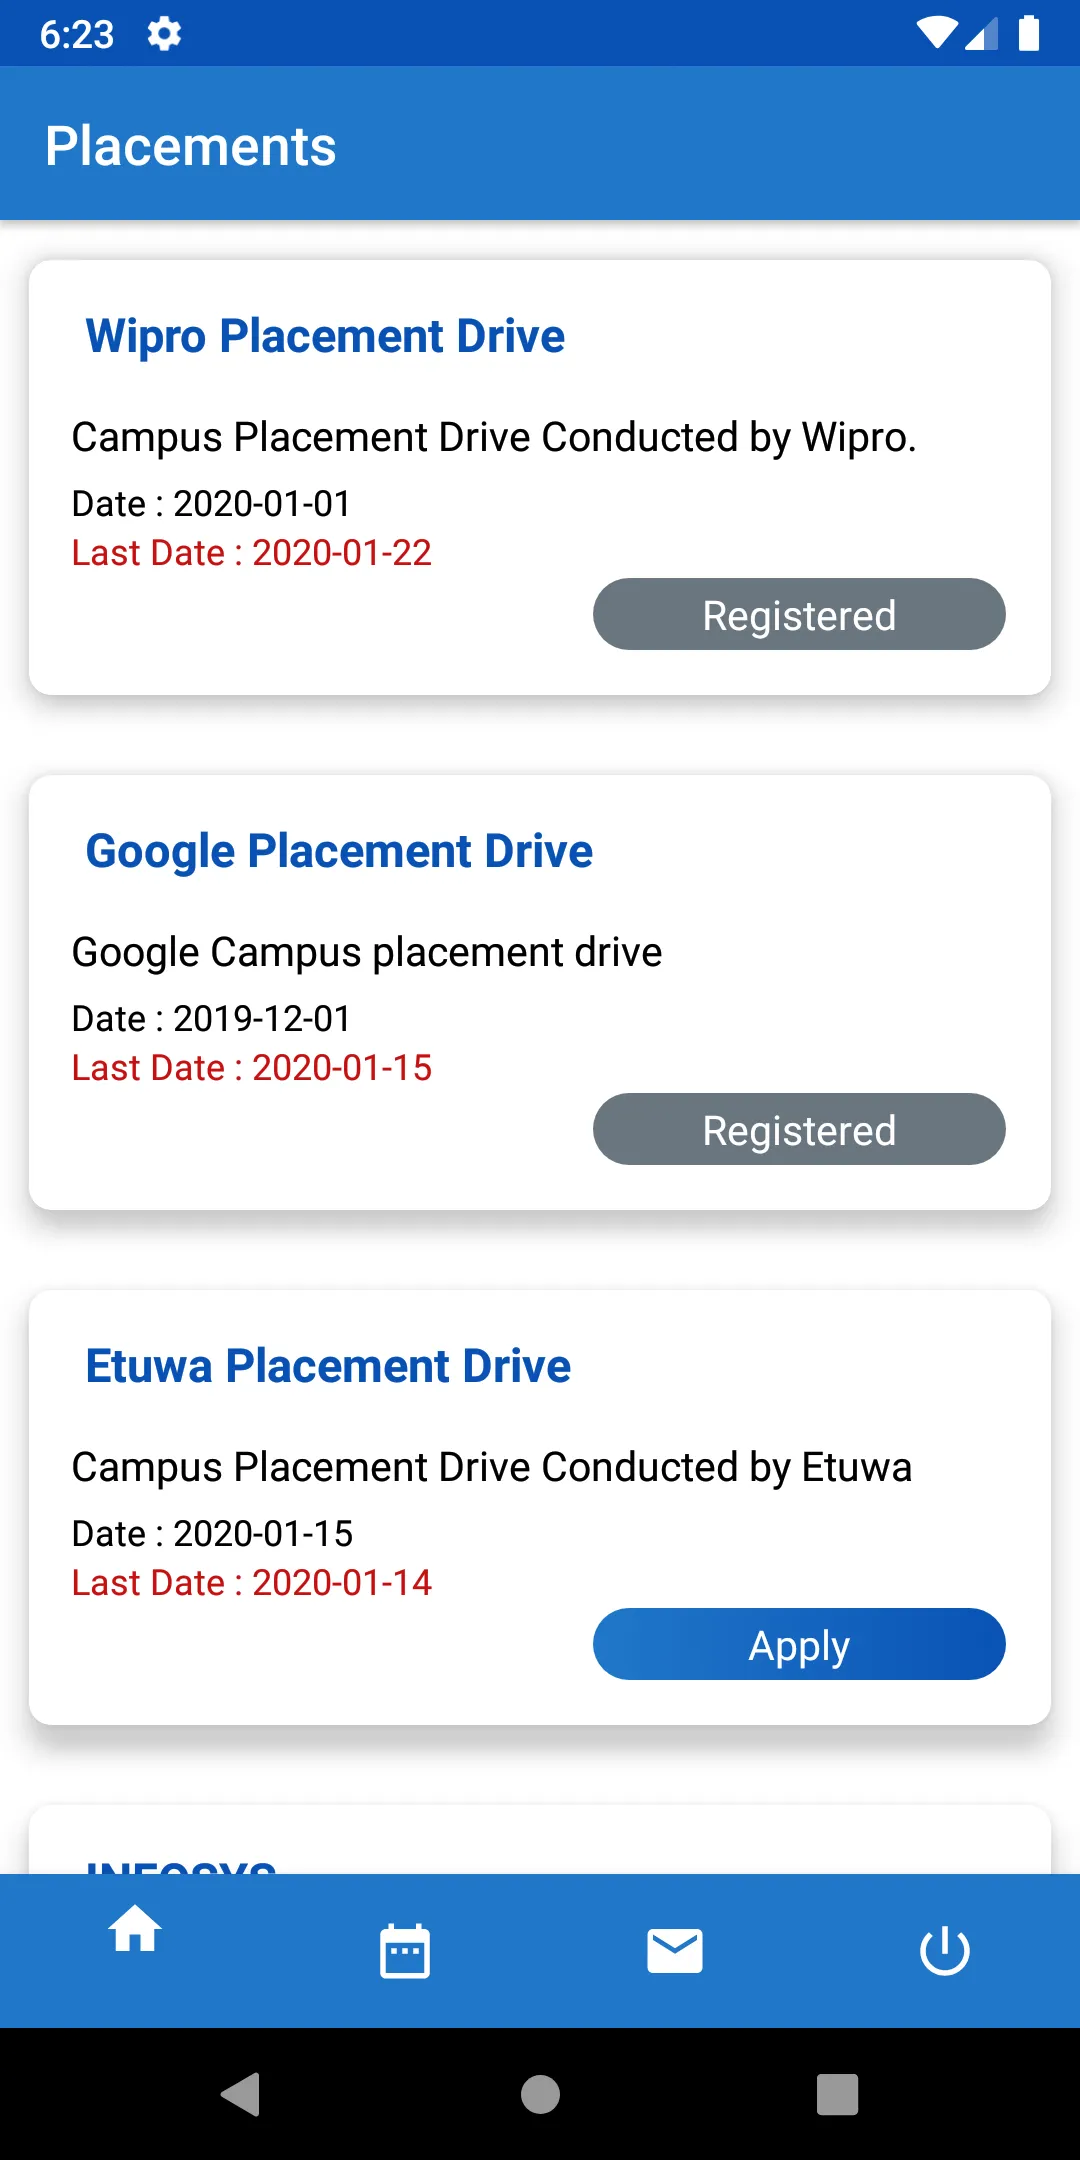This screenshot has width=1080, height=2160.
Task: Open the calendar icon in bottom bar
Action: coord(405,1951)
